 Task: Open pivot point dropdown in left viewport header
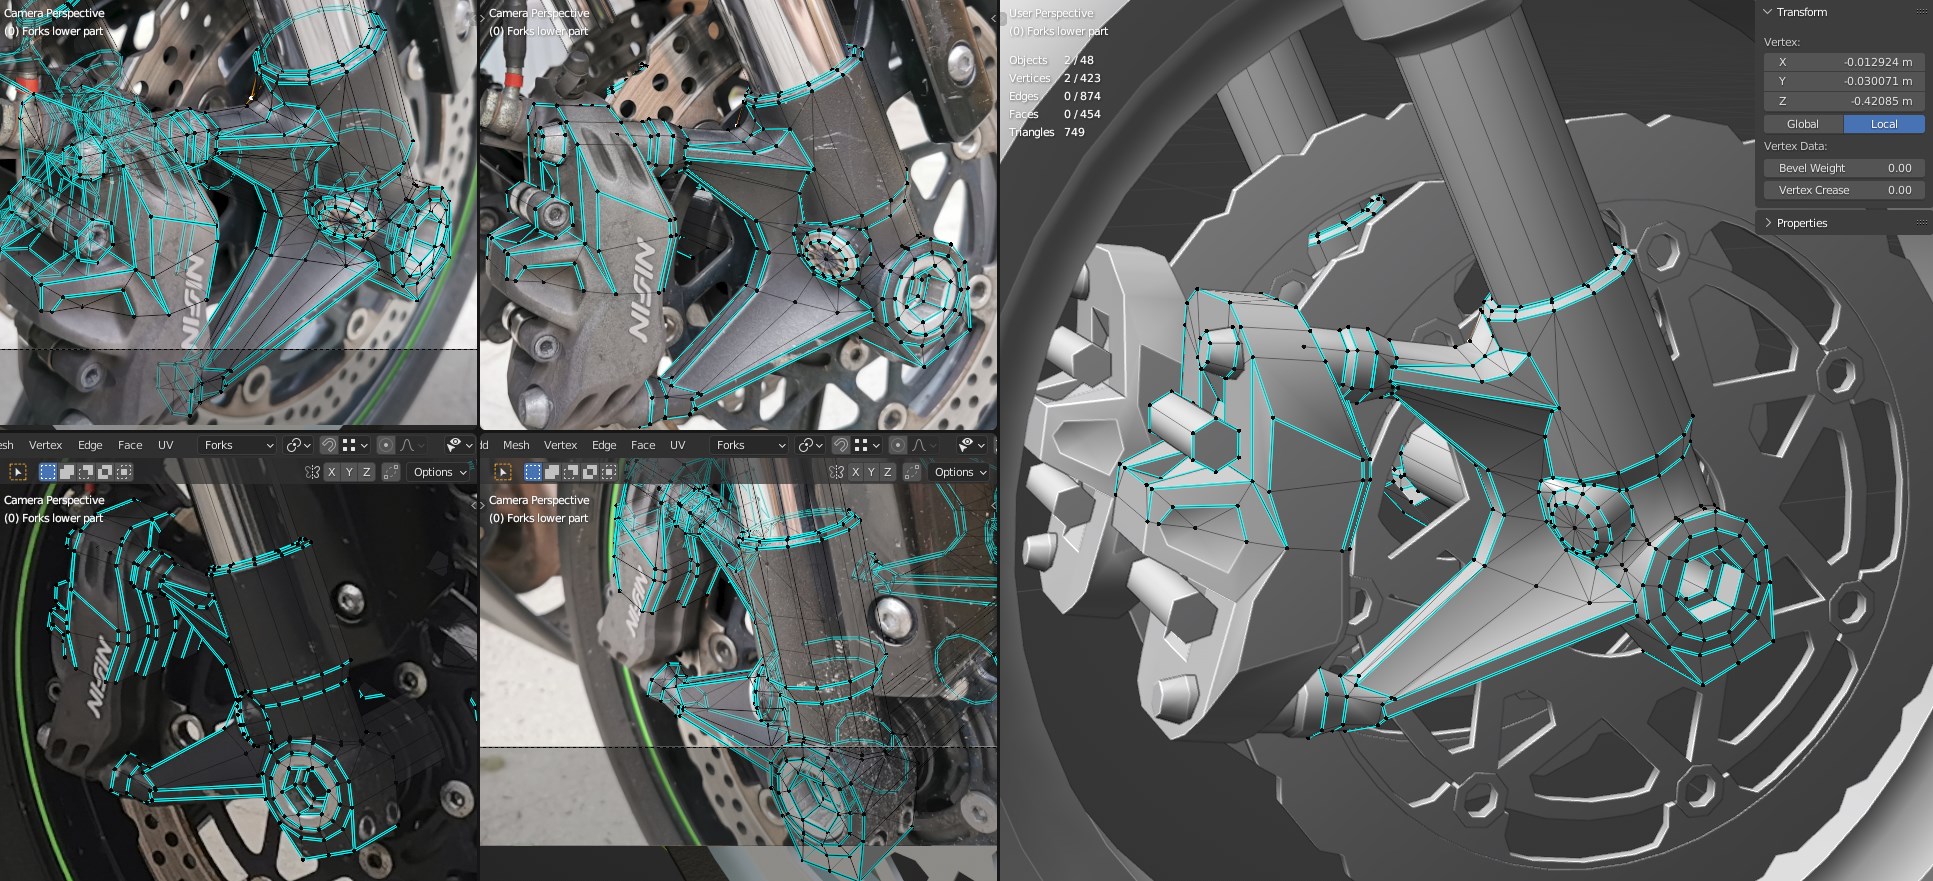298,445
